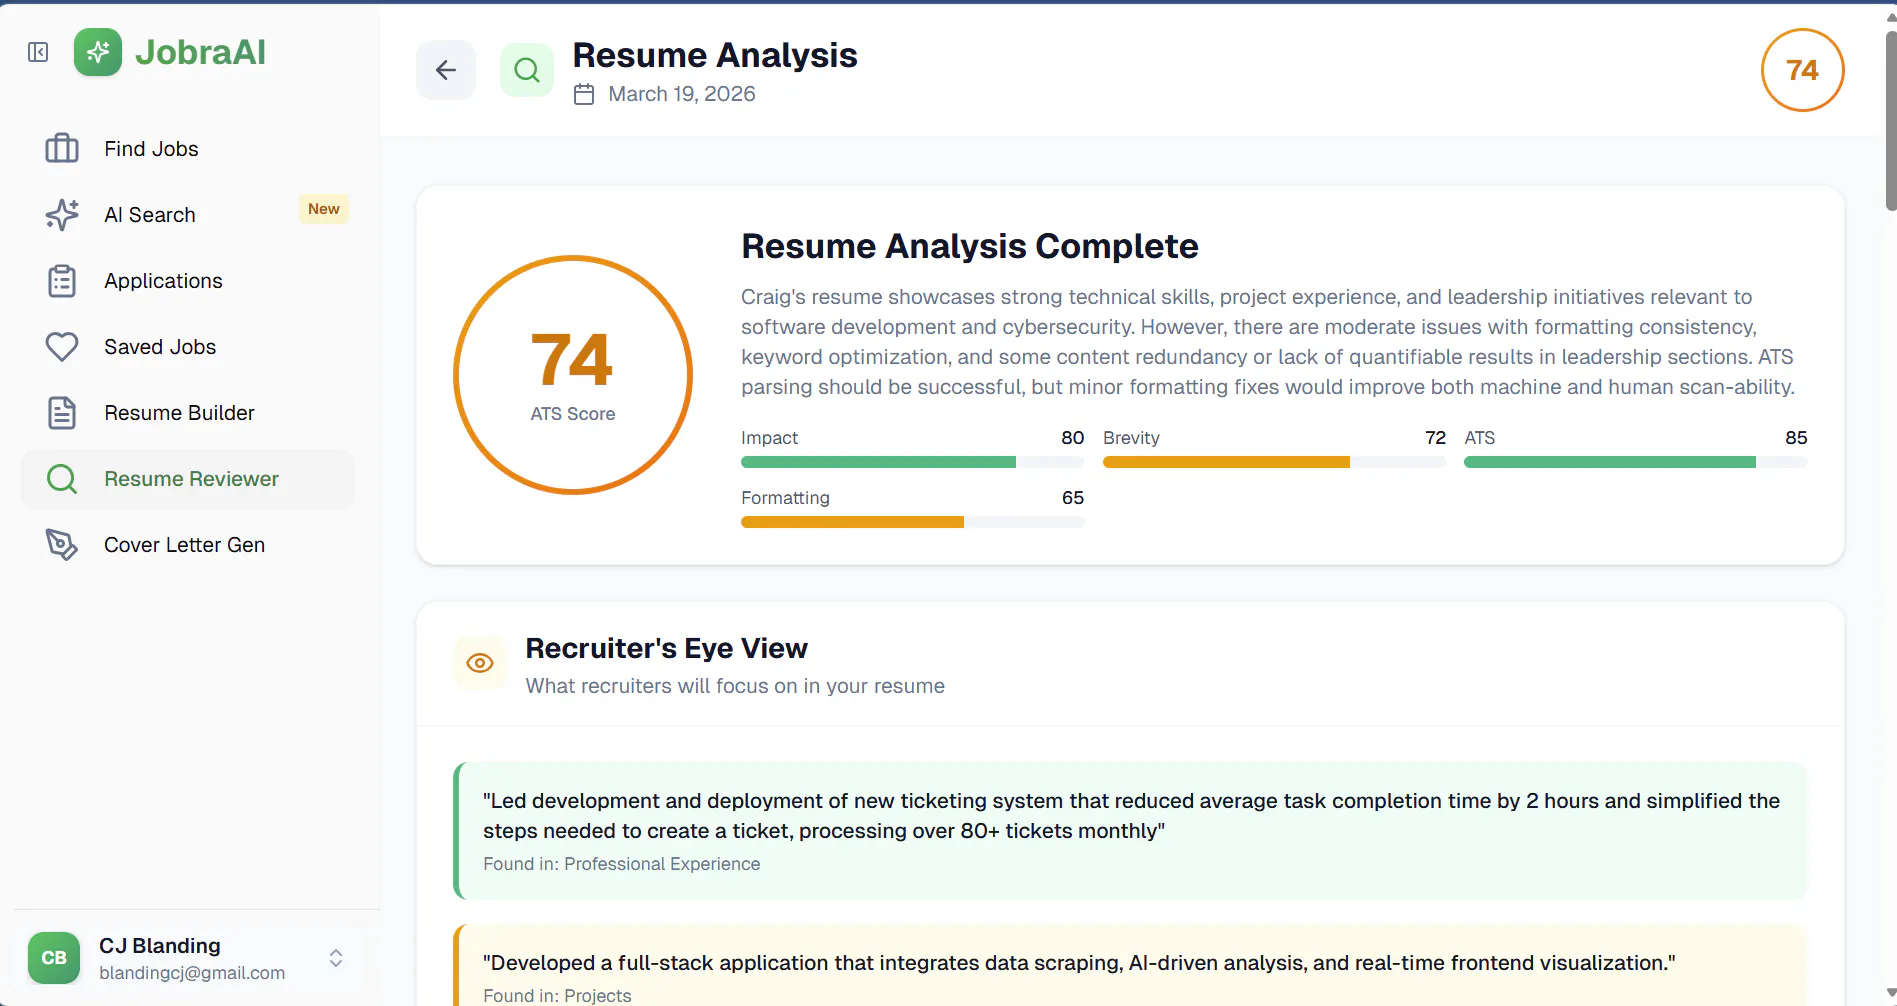
Task: Open Resume Builder
Action: coord(187,413)
